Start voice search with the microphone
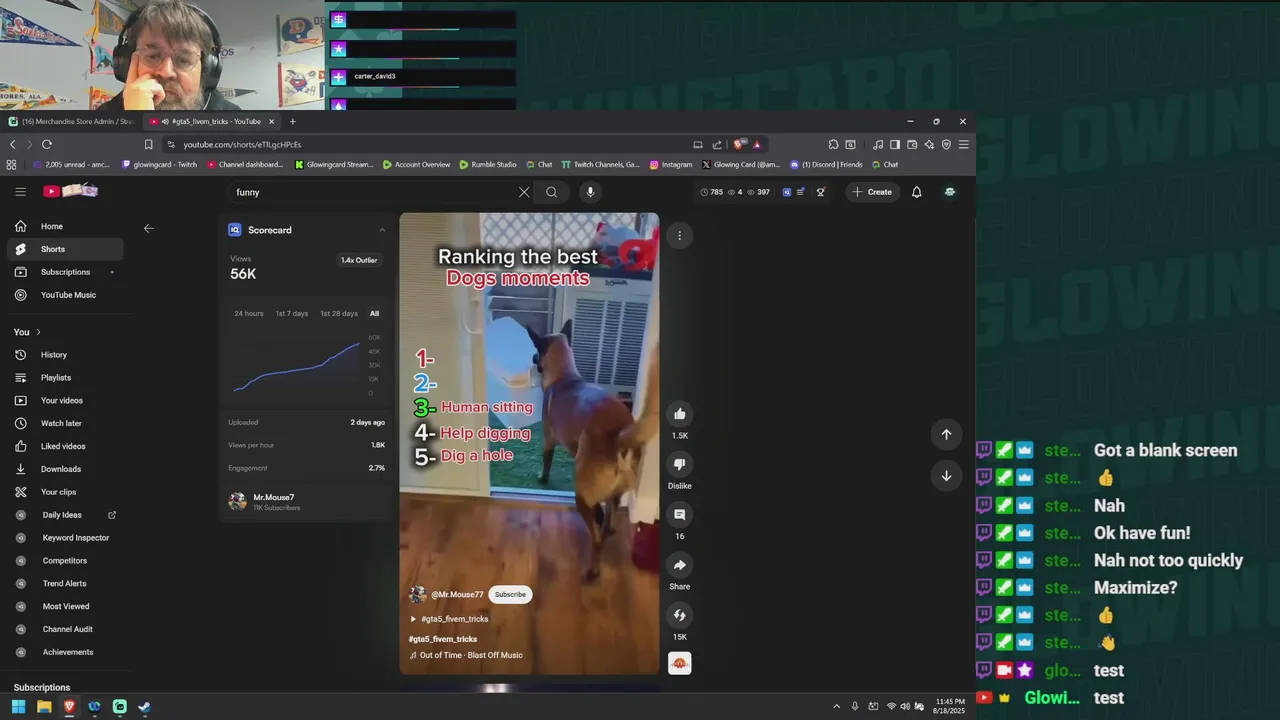This screenshot has height=720, width=1280. click(590, 192)
